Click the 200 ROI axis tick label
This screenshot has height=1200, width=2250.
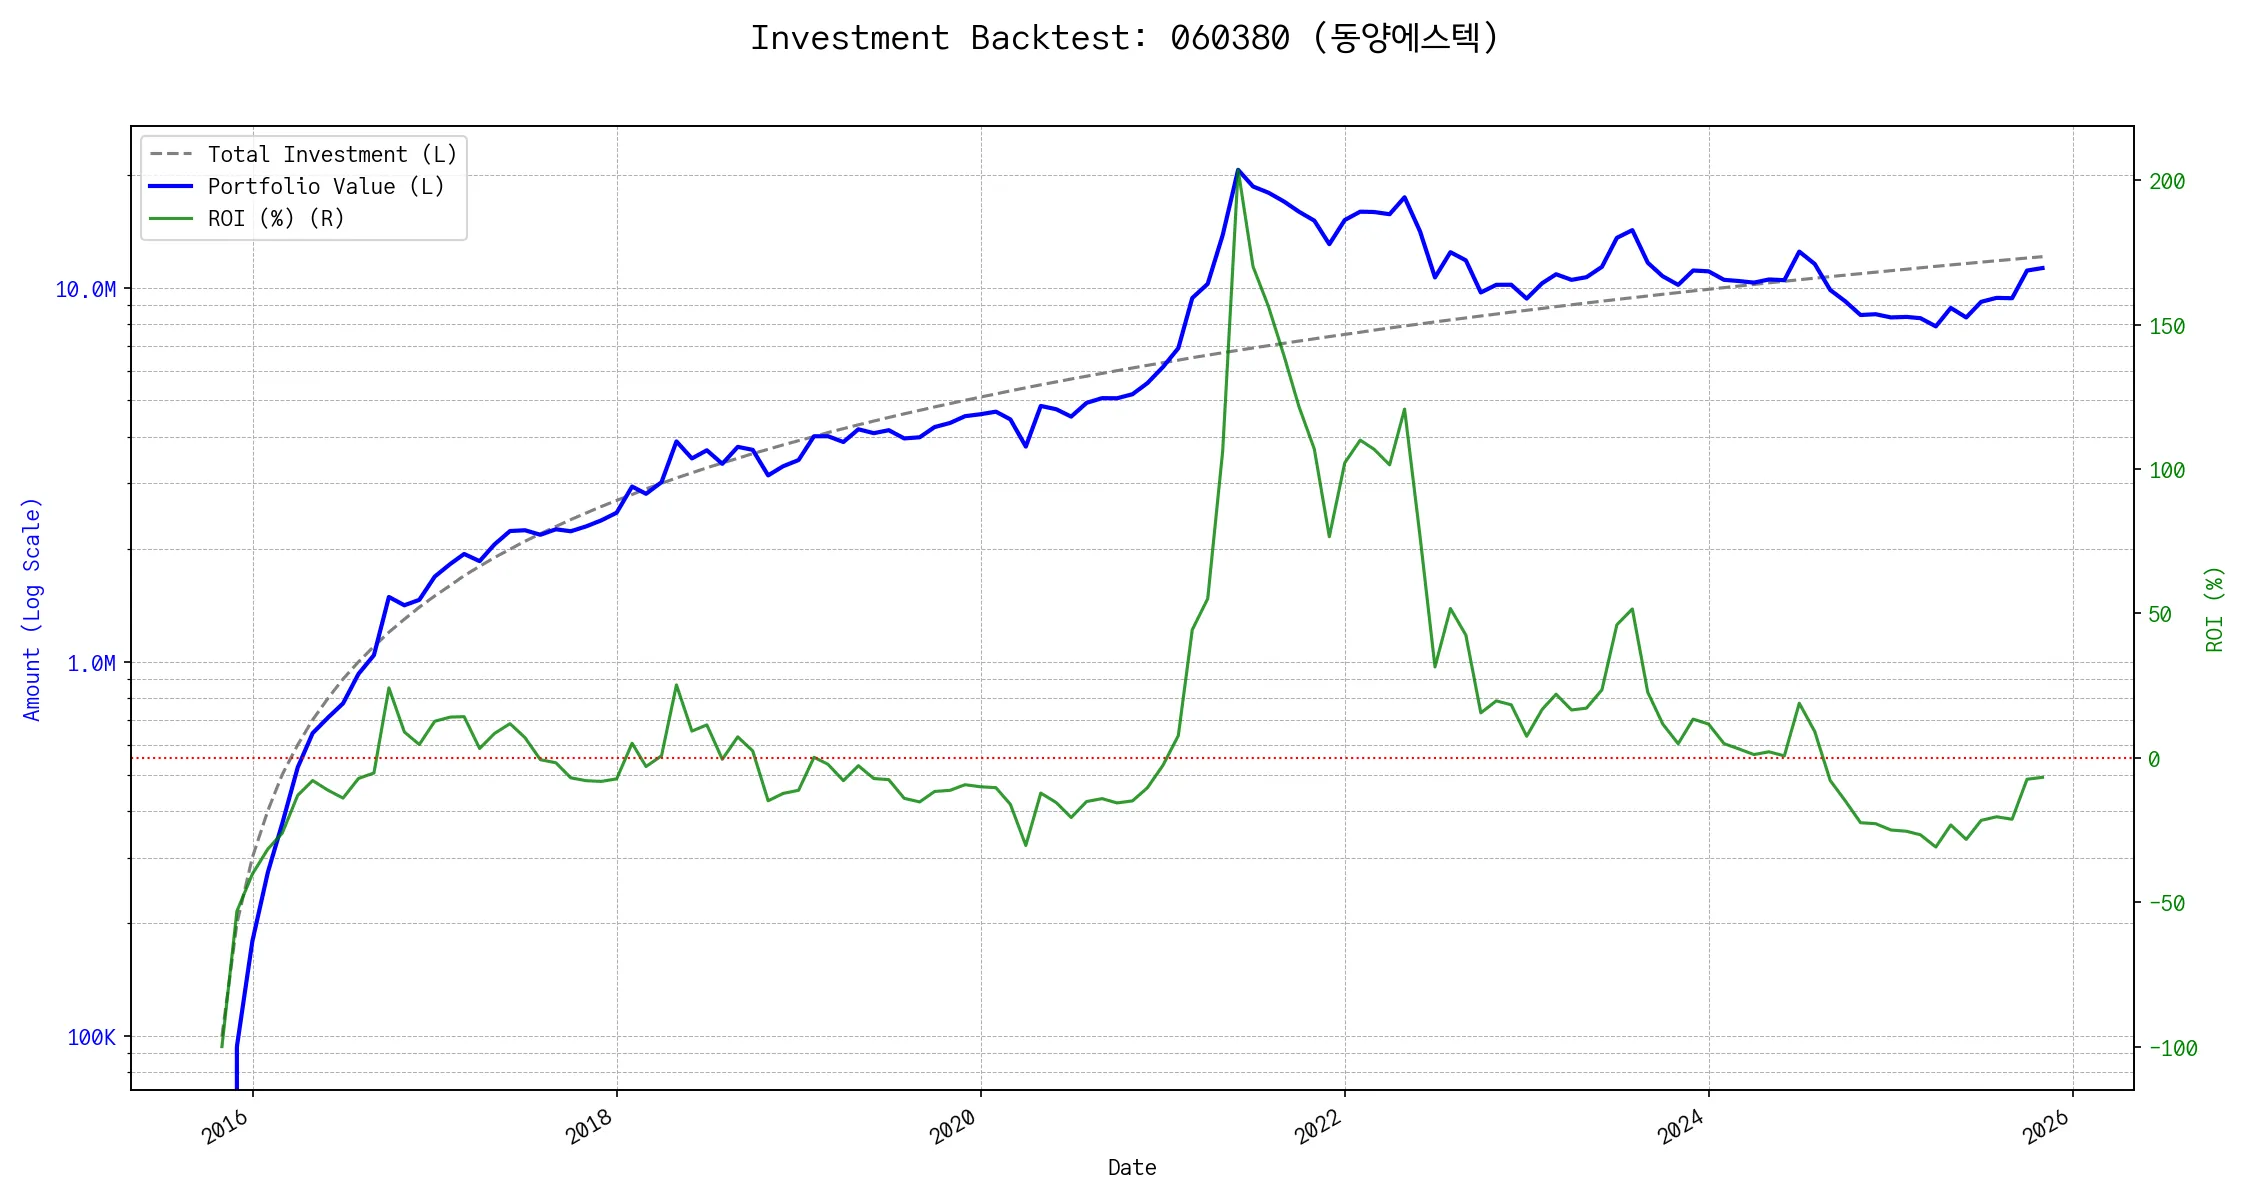tap(2167, 182)
